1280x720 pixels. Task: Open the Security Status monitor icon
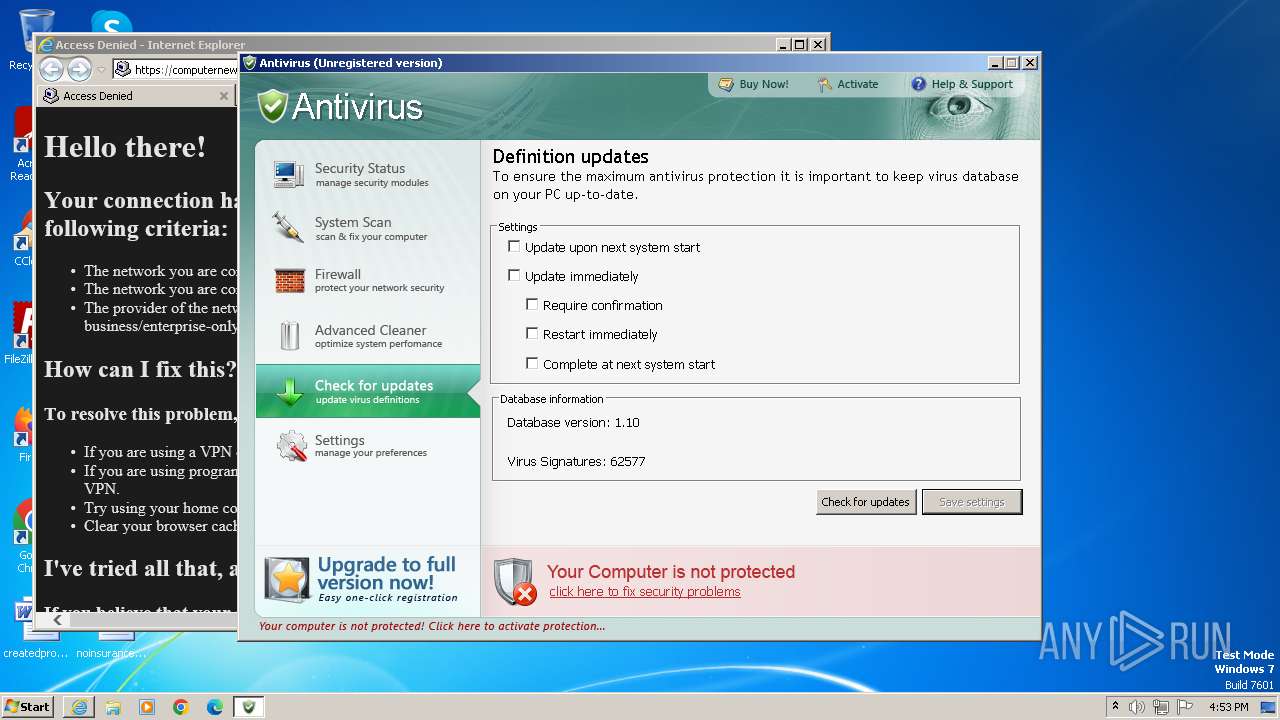tap(289, 174)
